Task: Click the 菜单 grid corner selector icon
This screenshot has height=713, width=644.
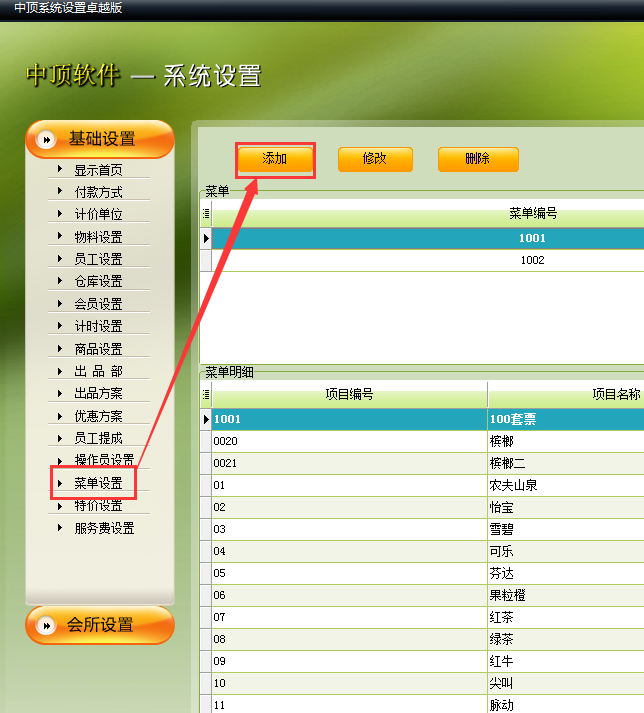Action: [x=206, y=213]
